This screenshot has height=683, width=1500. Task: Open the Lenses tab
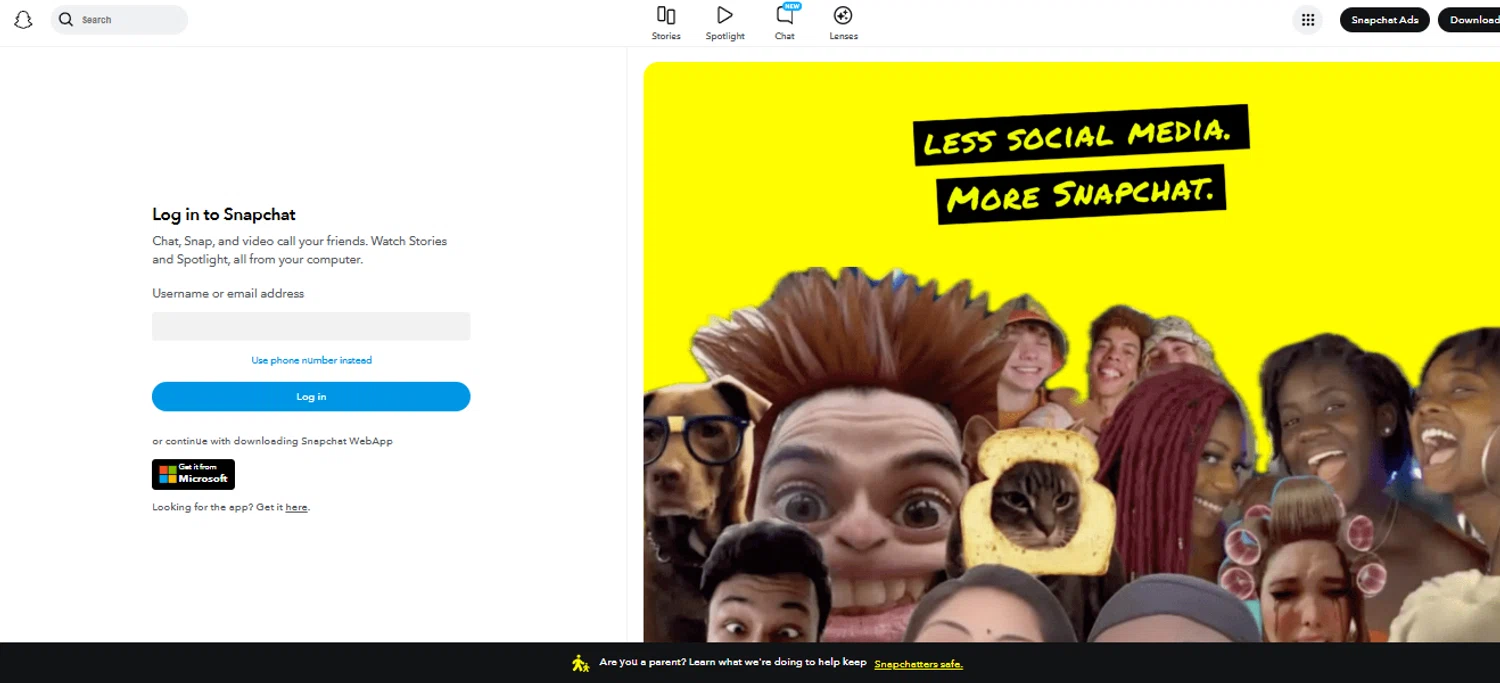coord(843,23)
